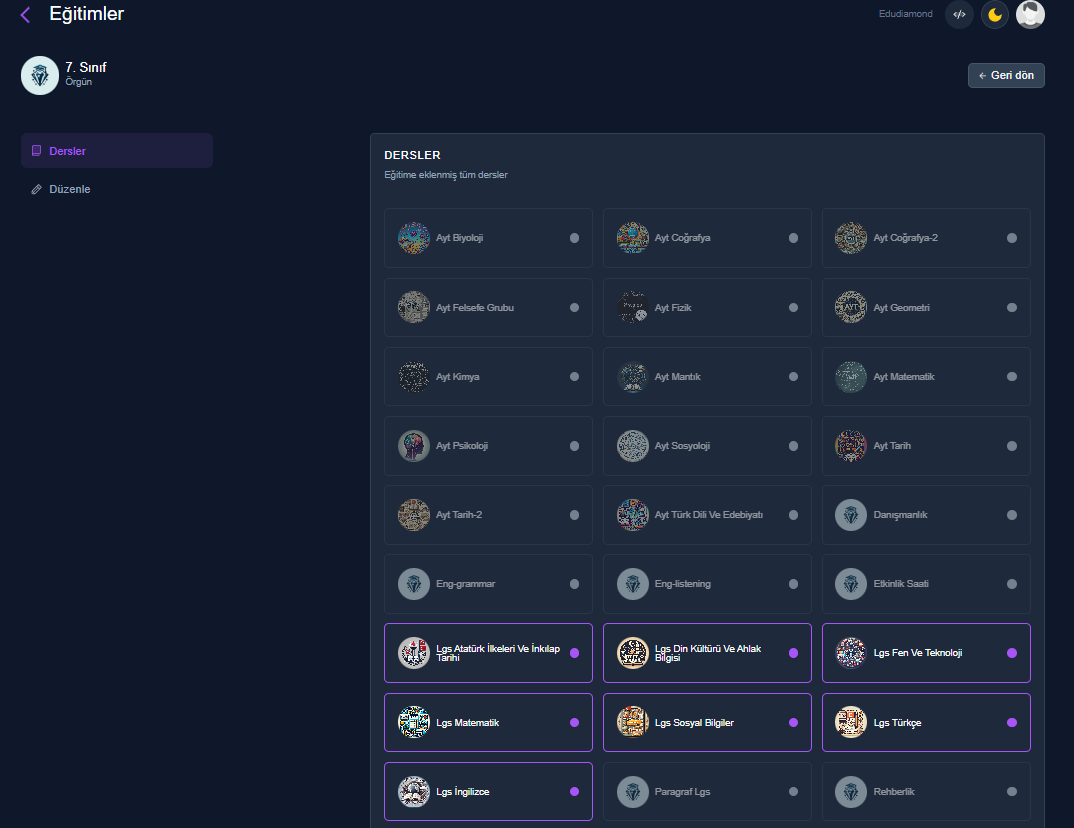The width and height of the screenshot is (1074, 828).
Task: Toggle dark mode with the moon icon
Action: pyautogui.click(x=995, y=14)
